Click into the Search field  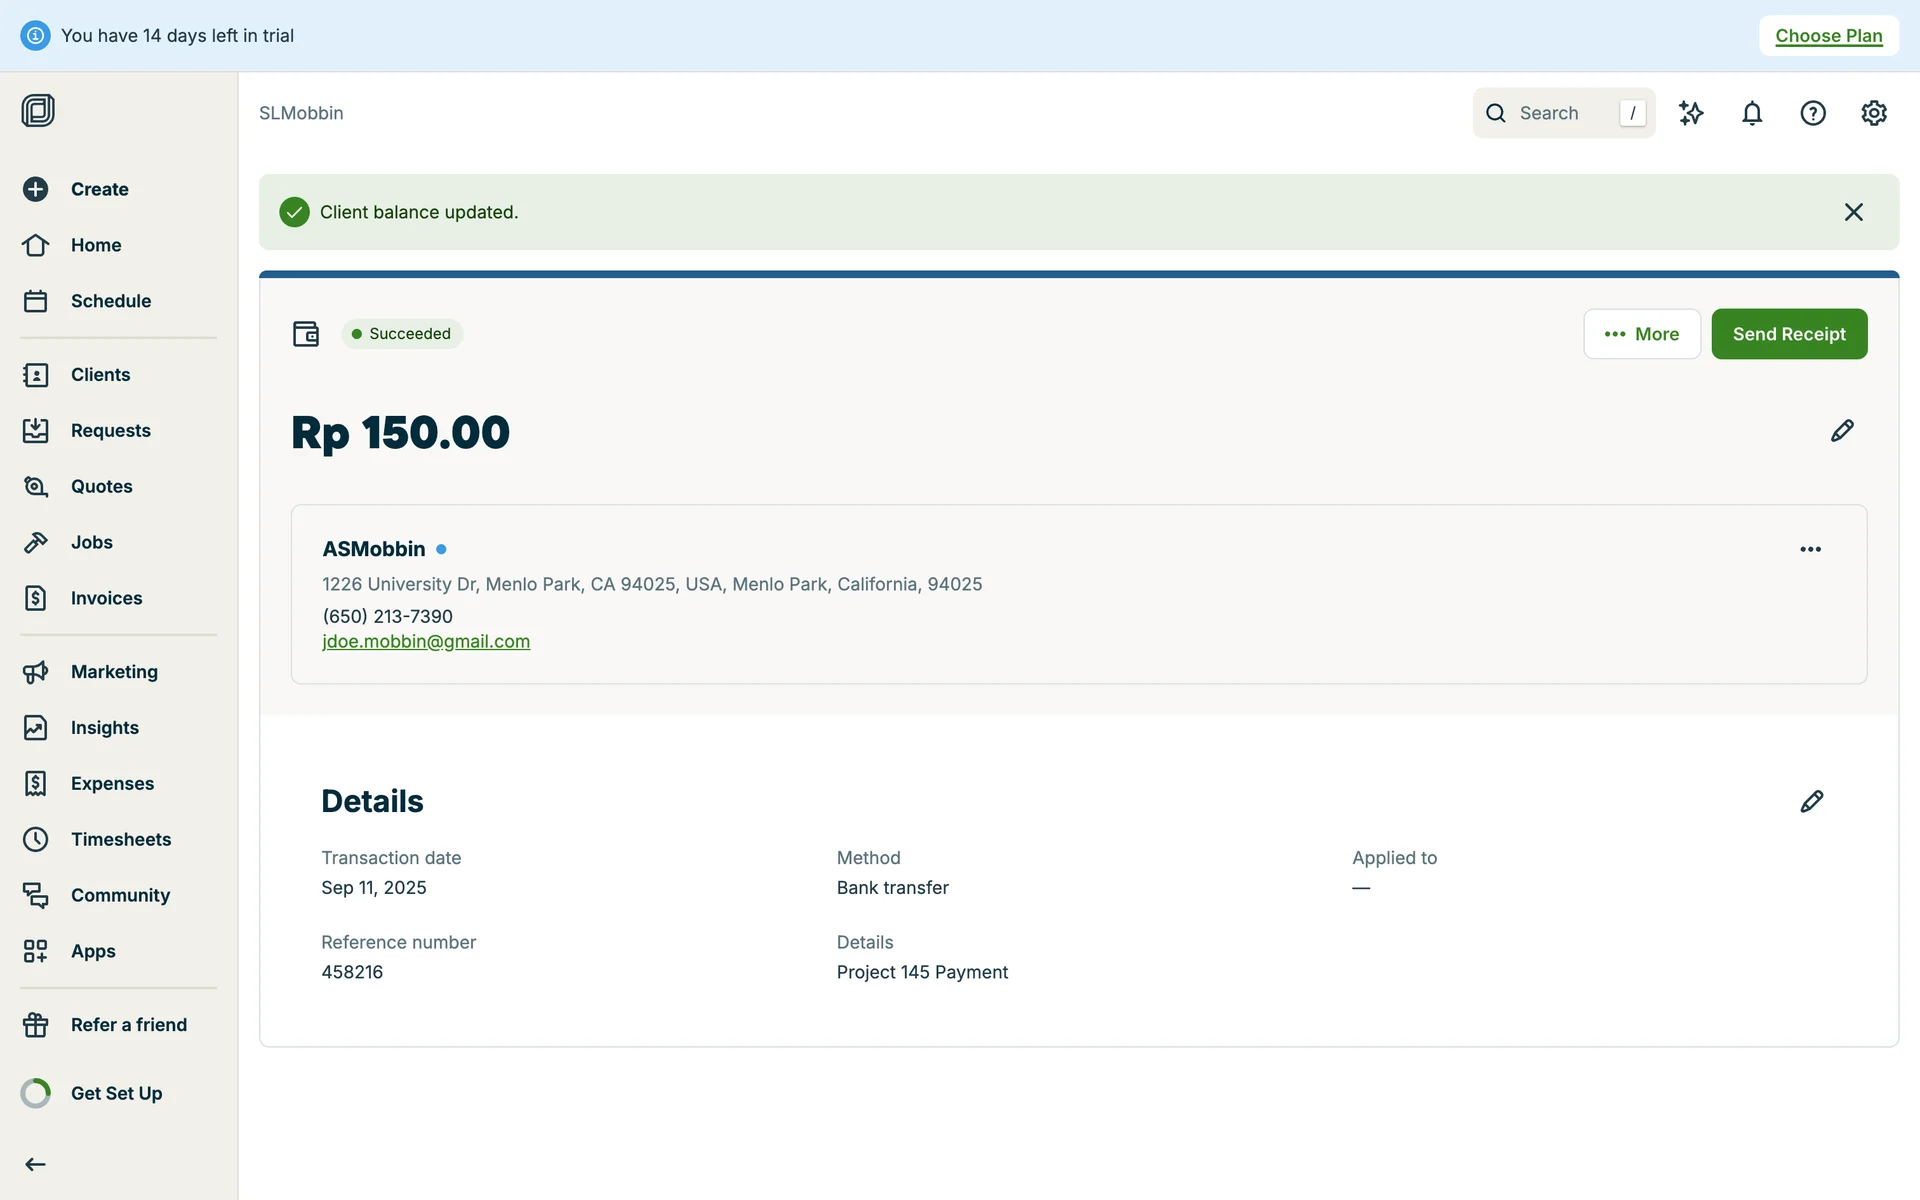(1550, 113)
